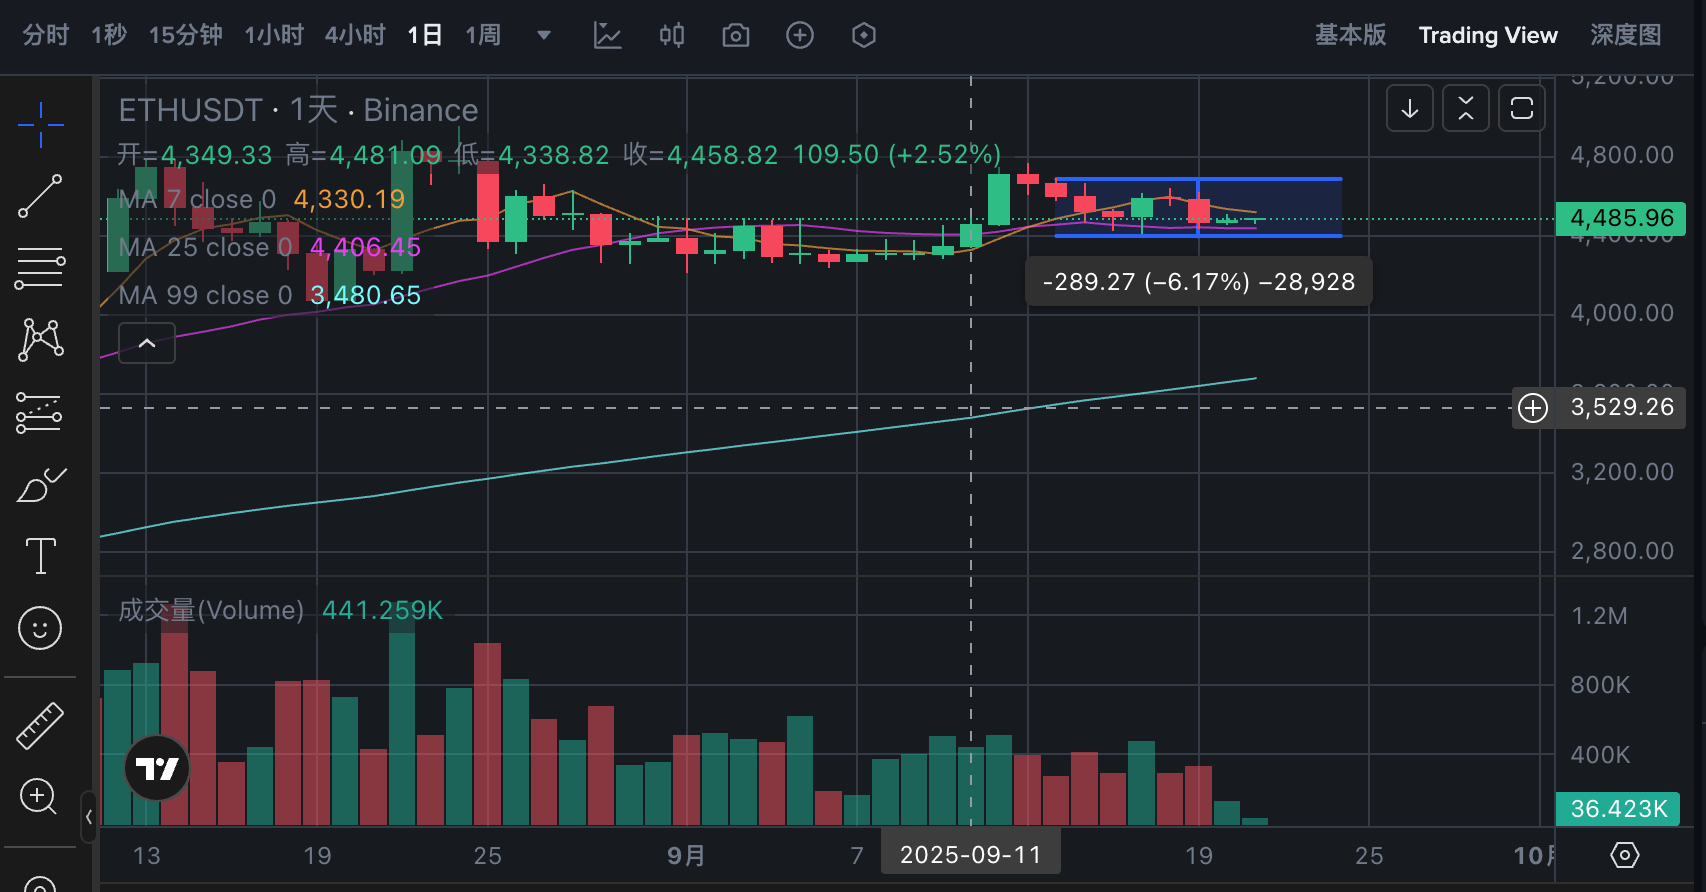This screenshot has width=1706, height=892.
Task: Select the 15分钟 interval
Action: (x=185, y=36)
